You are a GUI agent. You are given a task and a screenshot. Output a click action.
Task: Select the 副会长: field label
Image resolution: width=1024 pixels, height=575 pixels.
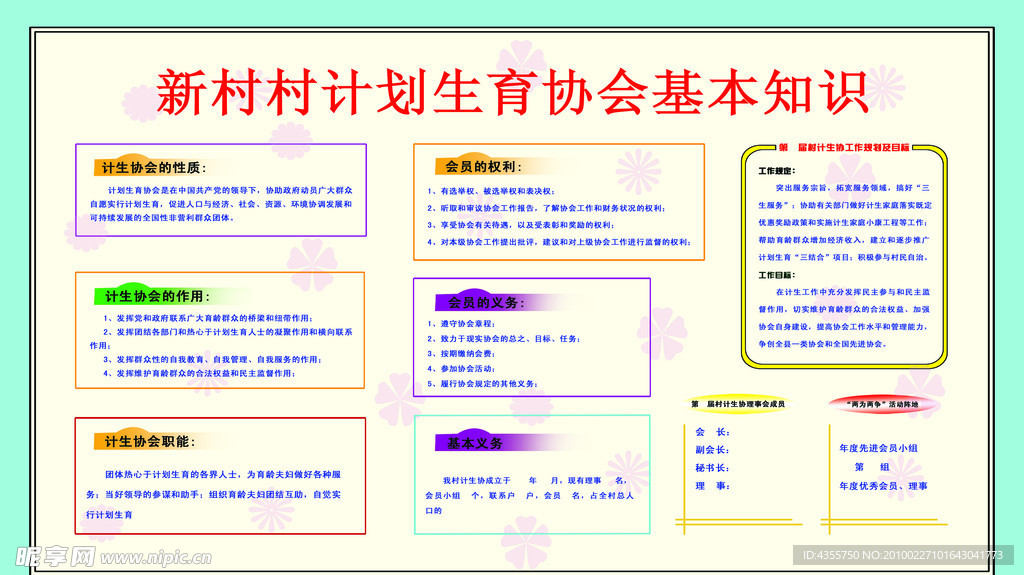pos(712,450)
